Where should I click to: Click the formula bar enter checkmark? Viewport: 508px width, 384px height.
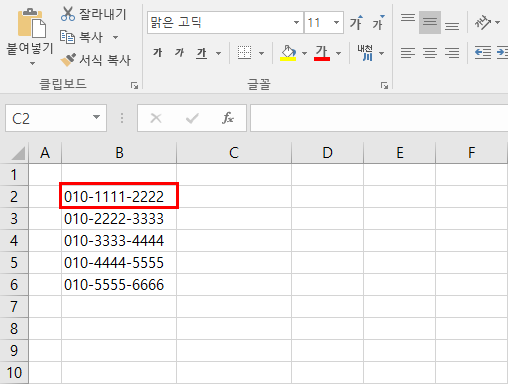pyautogui.click(x=192, y=118)
